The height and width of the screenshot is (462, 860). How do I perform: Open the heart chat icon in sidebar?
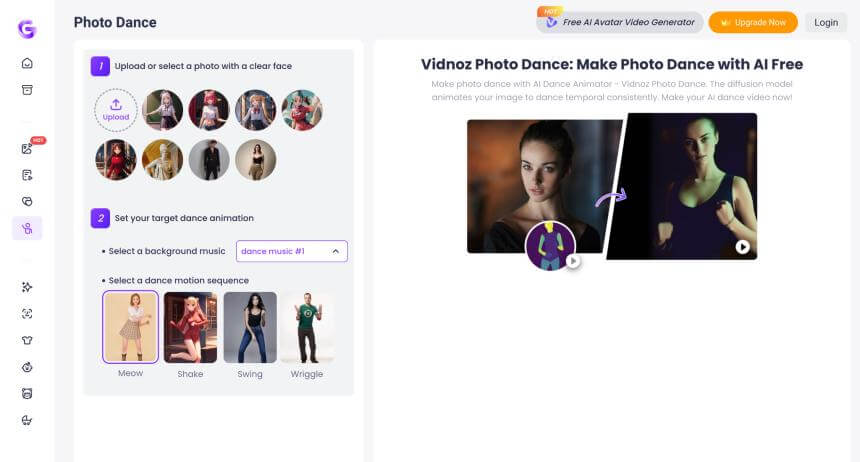(27, 201)
